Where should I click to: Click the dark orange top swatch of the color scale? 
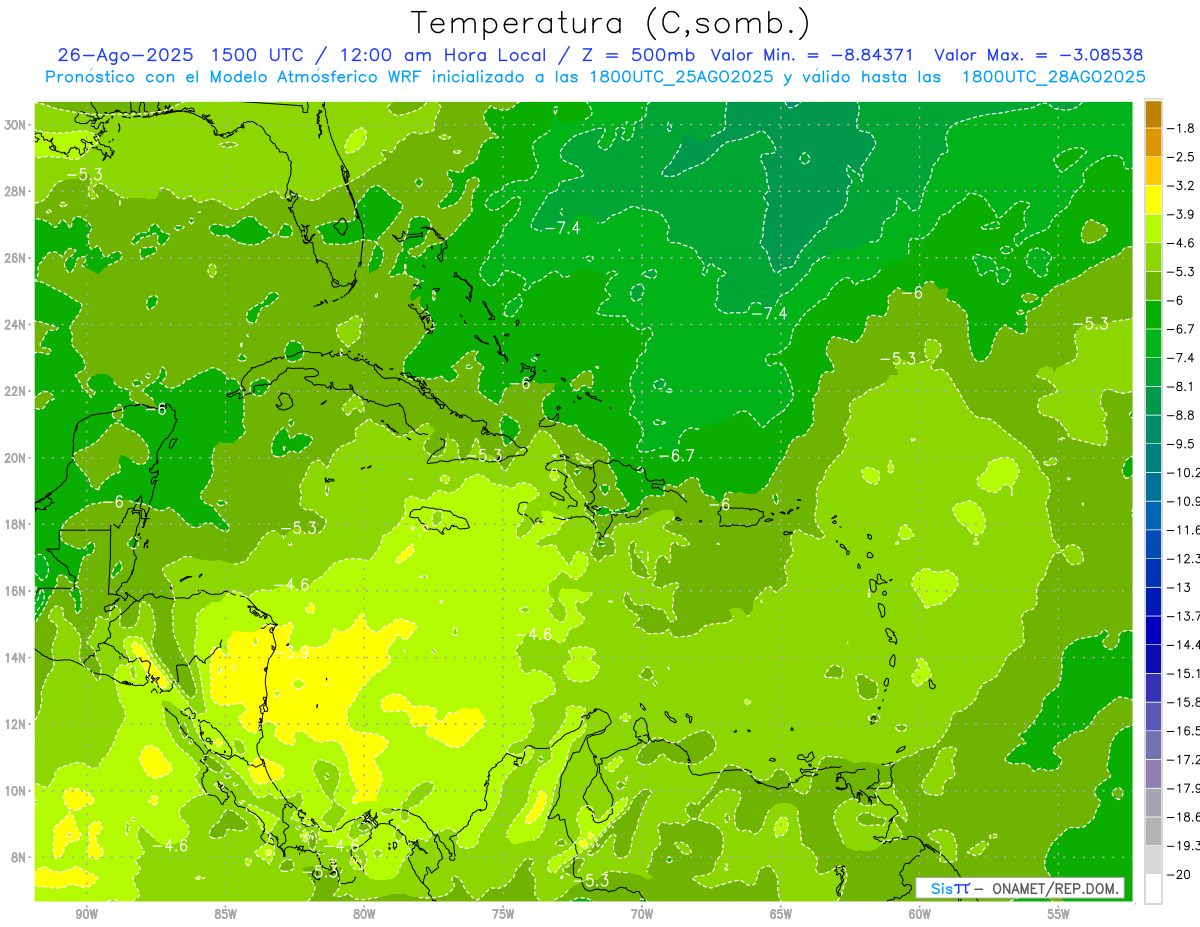[x=1154, y=114]
